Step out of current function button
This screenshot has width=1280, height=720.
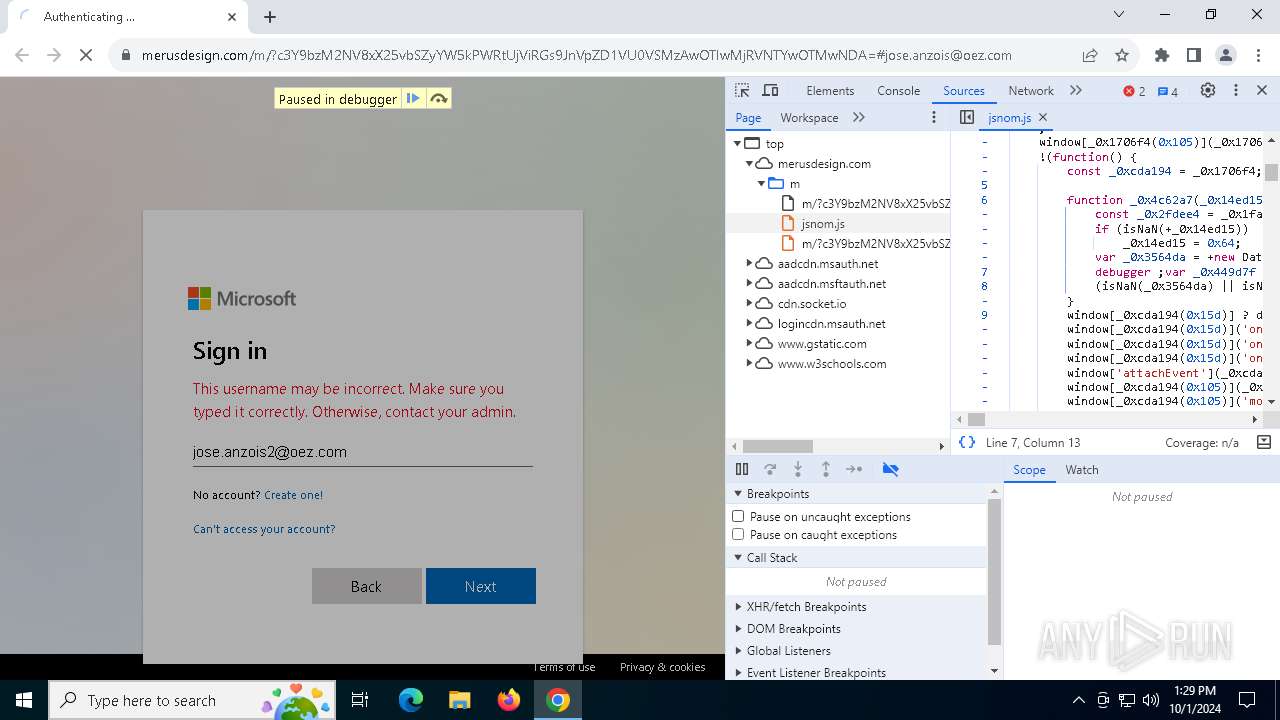(826, 469)
